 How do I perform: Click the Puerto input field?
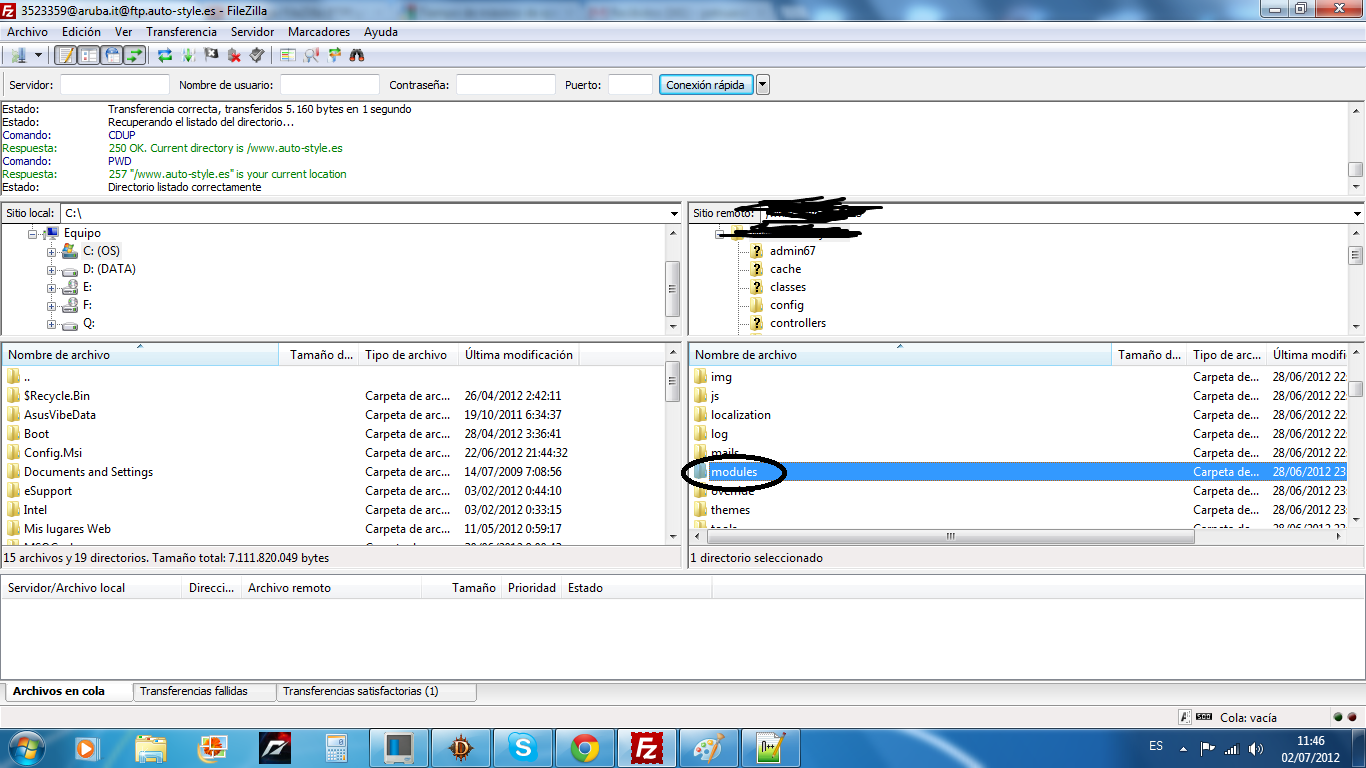coord(631,85)
